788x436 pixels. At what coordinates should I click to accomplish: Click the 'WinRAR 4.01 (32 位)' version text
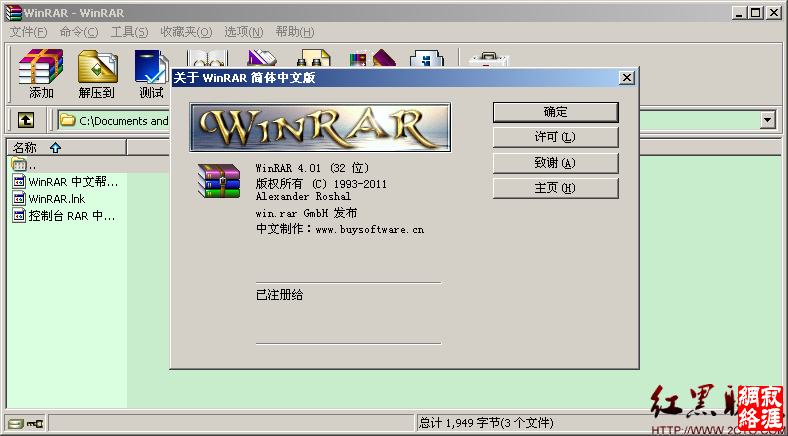[x=312, y=168]
